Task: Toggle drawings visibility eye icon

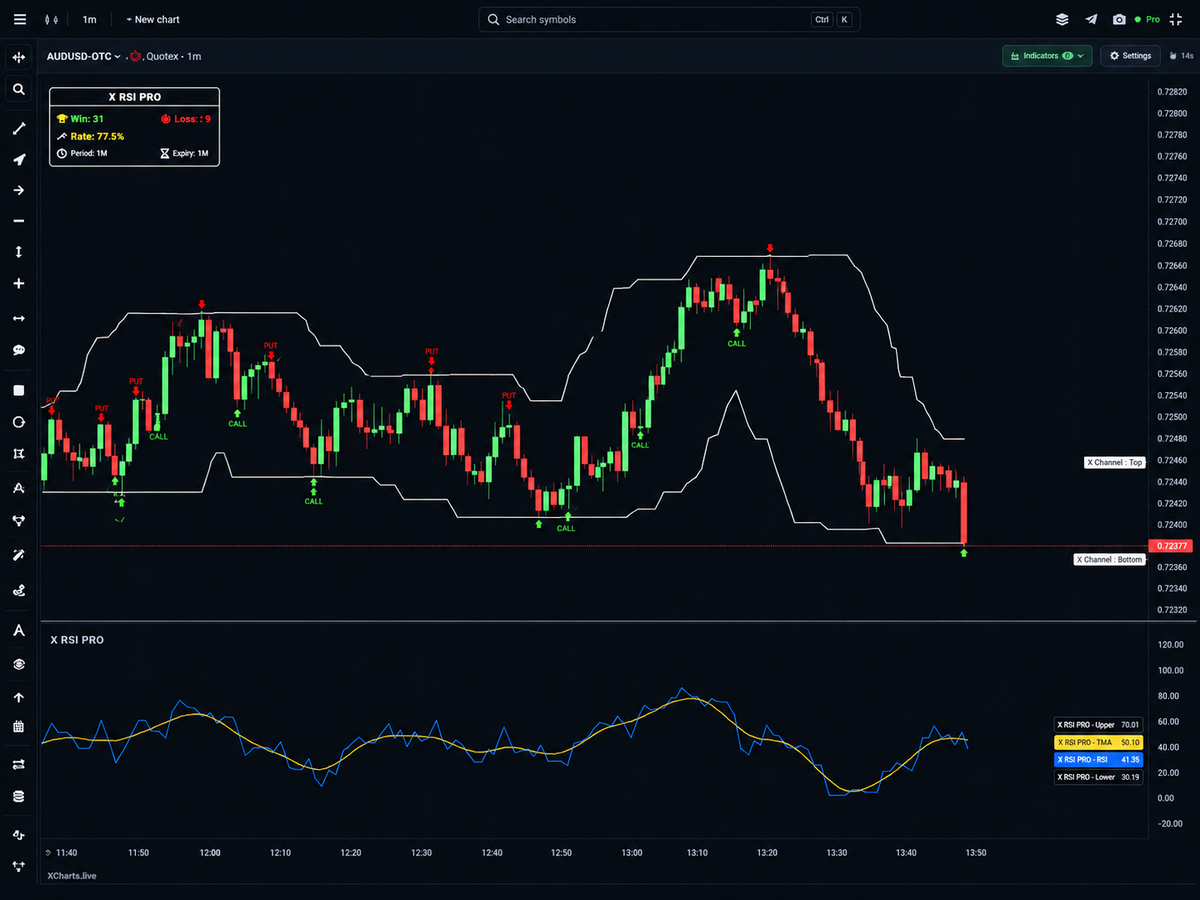Action: click(18, 664)
